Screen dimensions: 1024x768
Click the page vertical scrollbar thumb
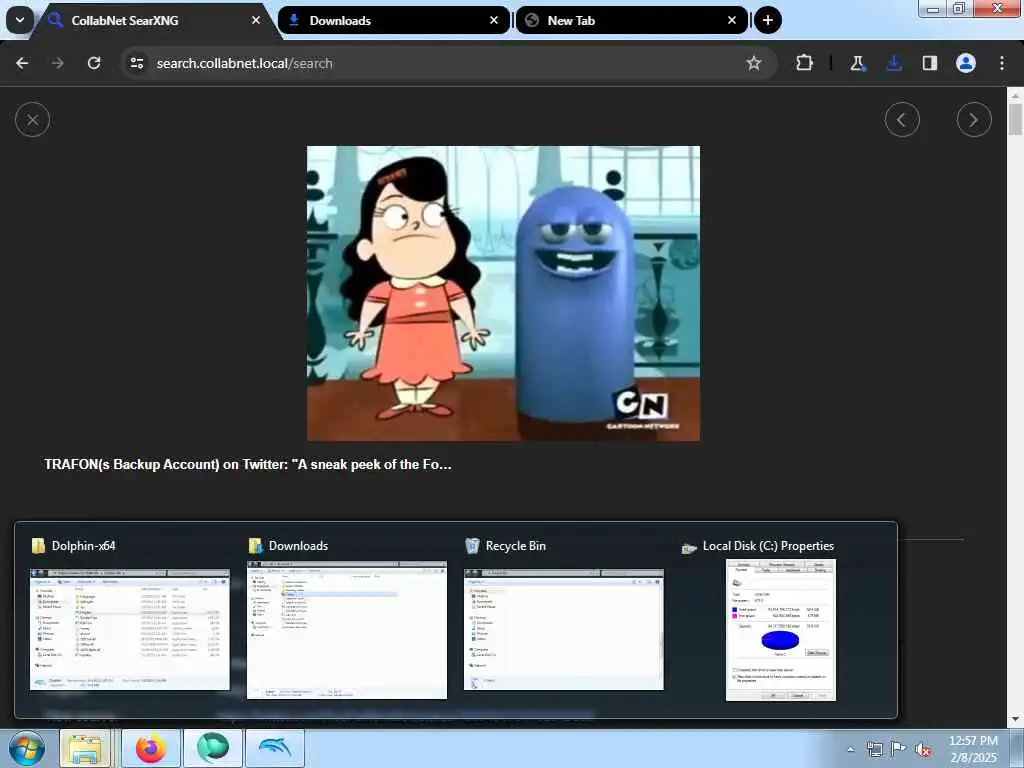1015,119
